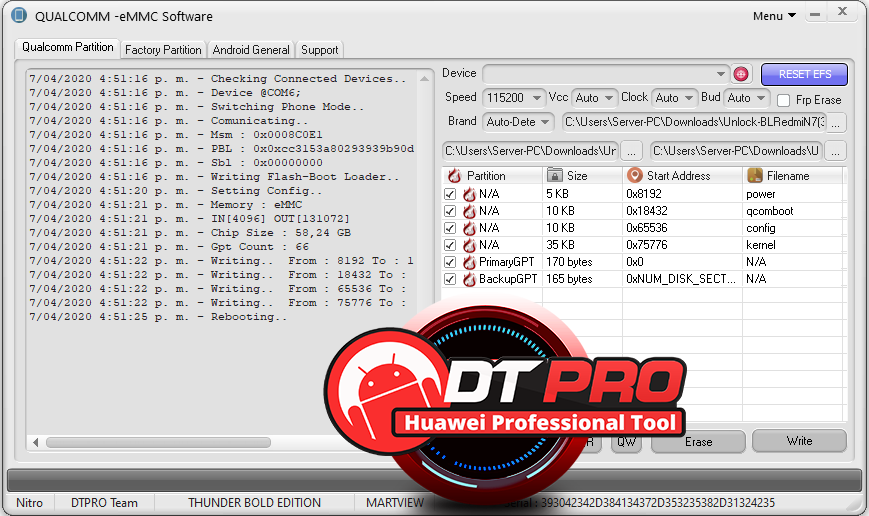Click the log scroll up arrow
The width and height of the screenshot is (869, 516).
[425, 79]
